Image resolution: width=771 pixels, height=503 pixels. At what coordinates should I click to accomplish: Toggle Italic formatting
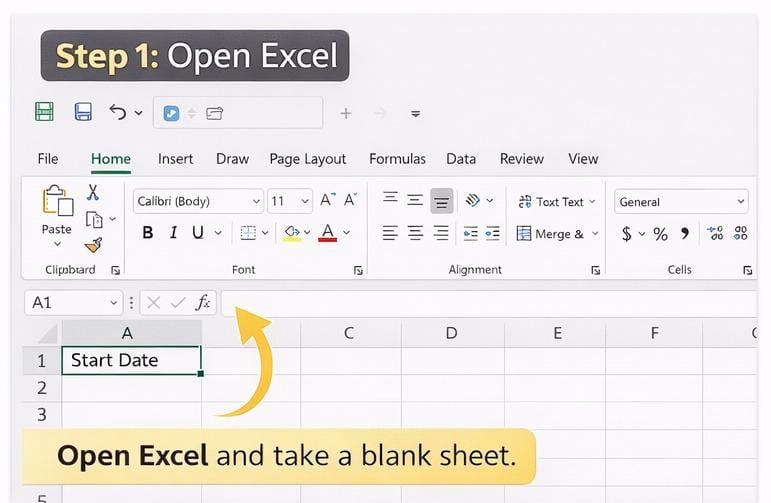173,233
